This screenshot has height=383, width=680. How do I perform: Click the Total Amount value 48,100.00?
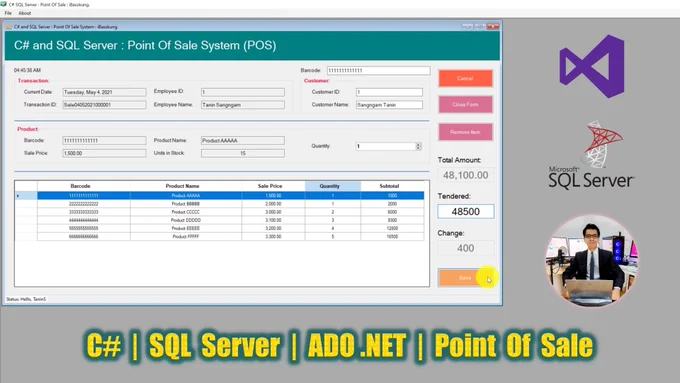pyautogui.click(x=465, y=175)
